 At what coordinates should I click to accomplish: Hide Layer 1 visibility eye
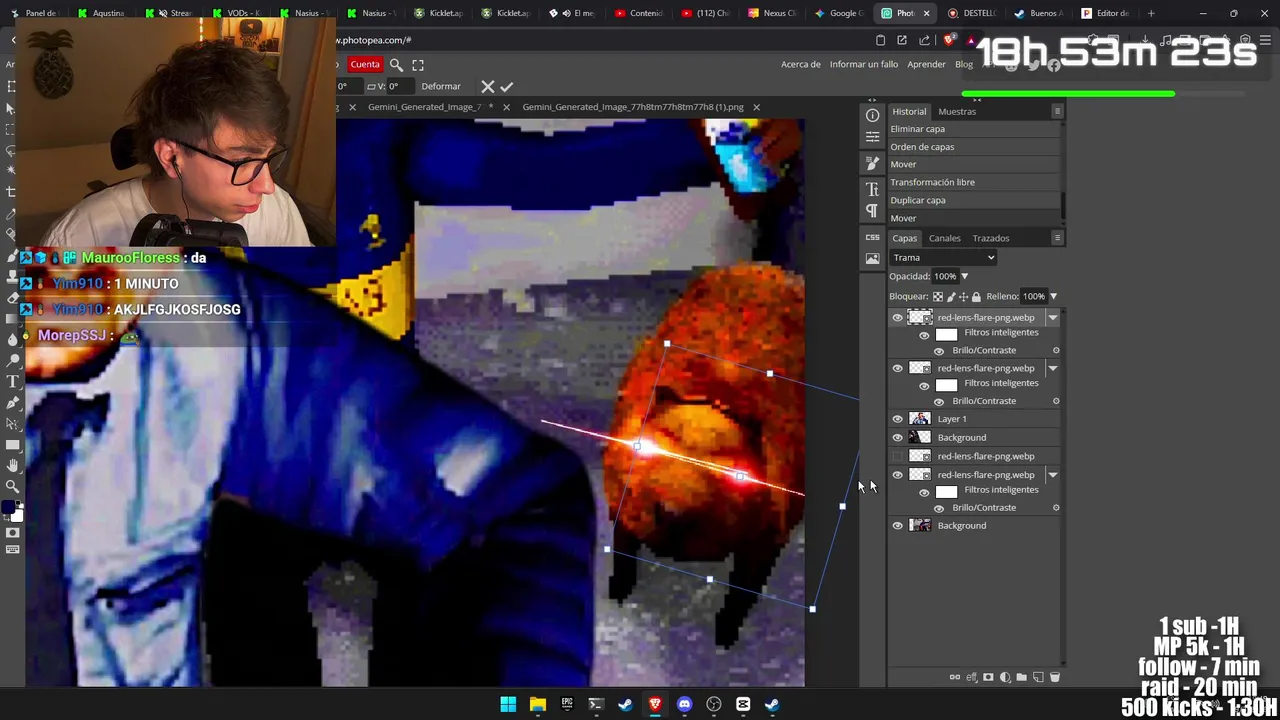[897, 419]
